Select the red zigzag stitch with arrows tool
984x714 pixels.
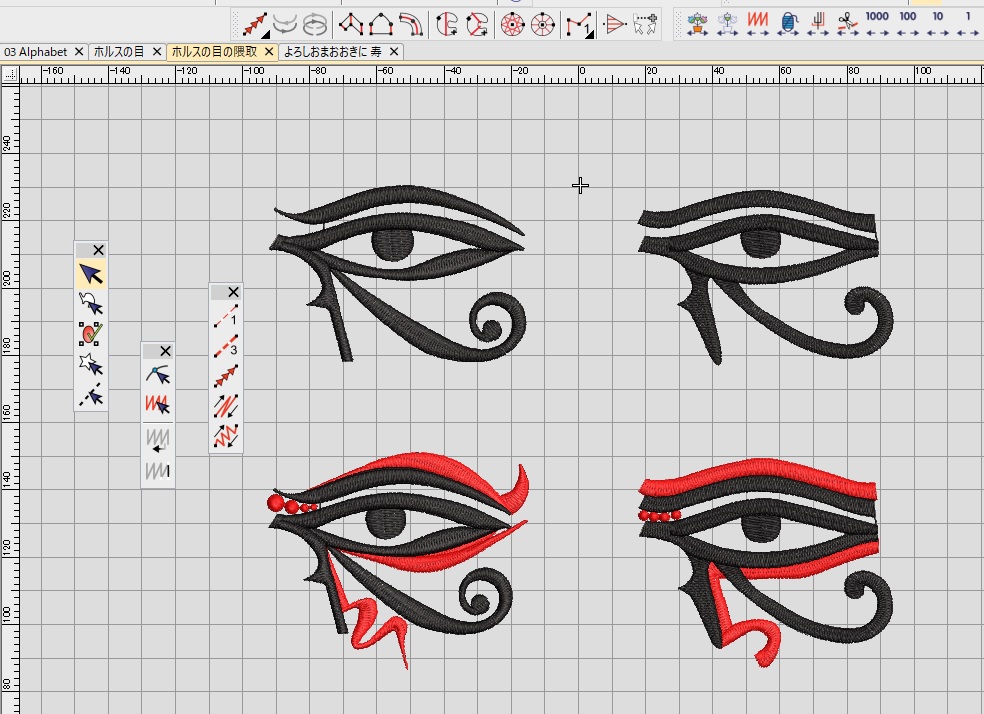click(226, 436)
